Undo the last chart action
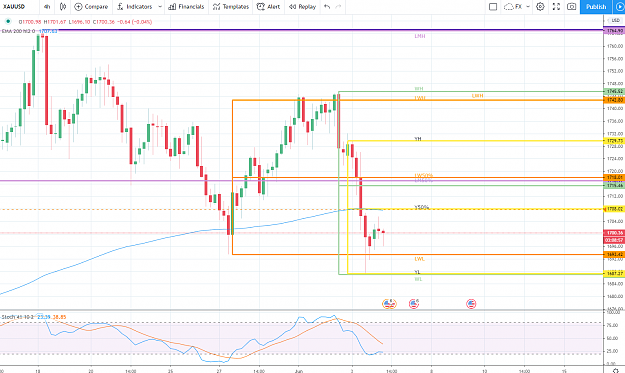The width and height of the screenshot is (625, 373). click(327, 6)
